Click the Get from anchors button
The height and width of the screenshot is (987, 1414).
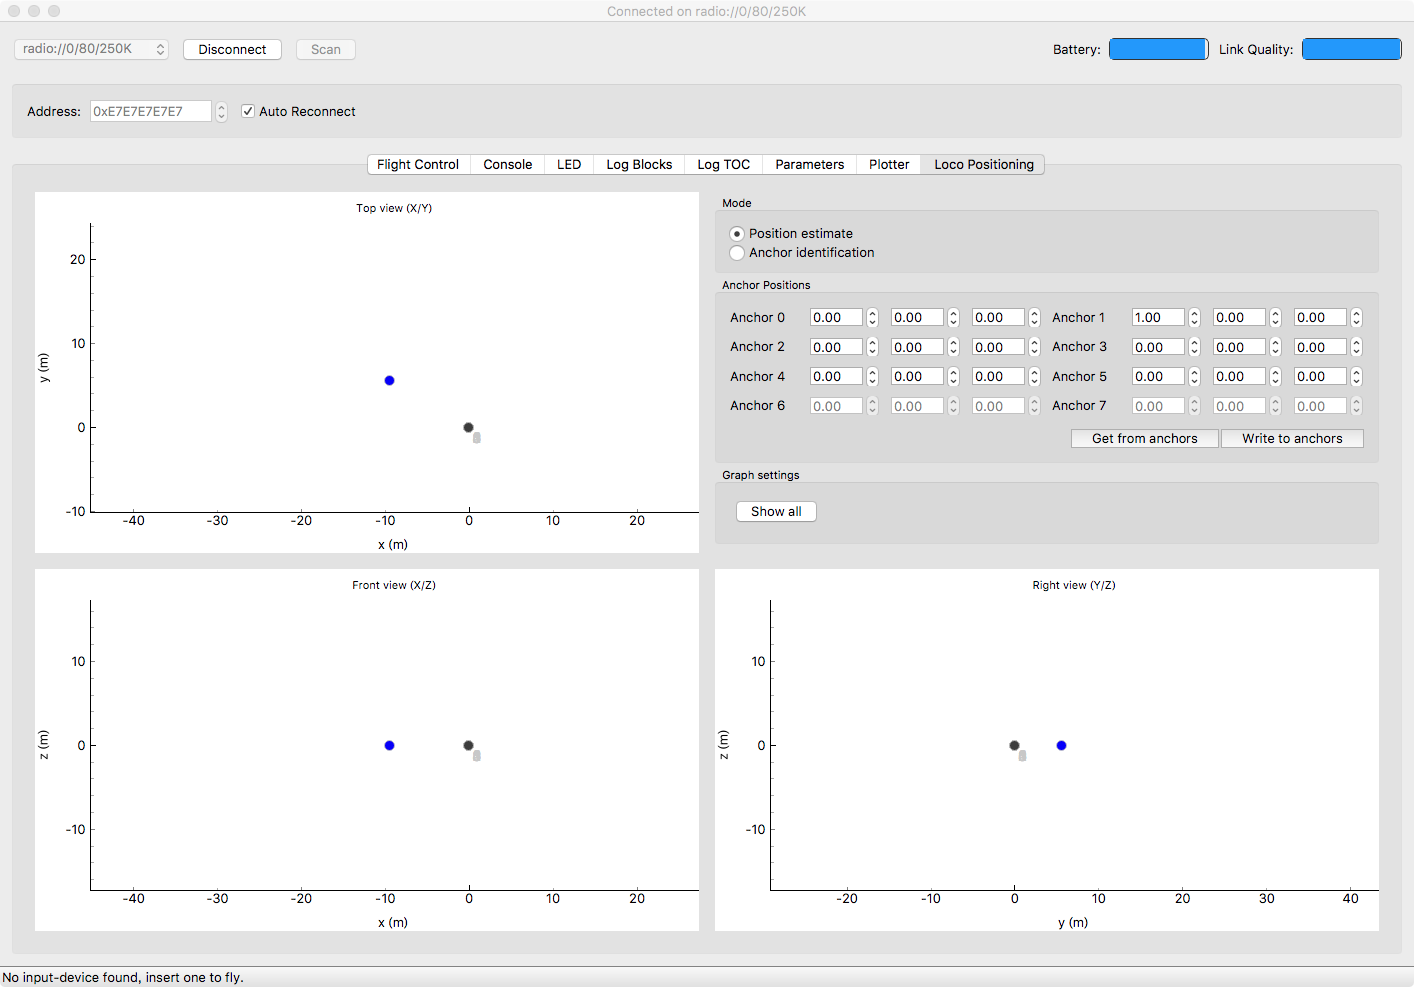click(1144, 438)
